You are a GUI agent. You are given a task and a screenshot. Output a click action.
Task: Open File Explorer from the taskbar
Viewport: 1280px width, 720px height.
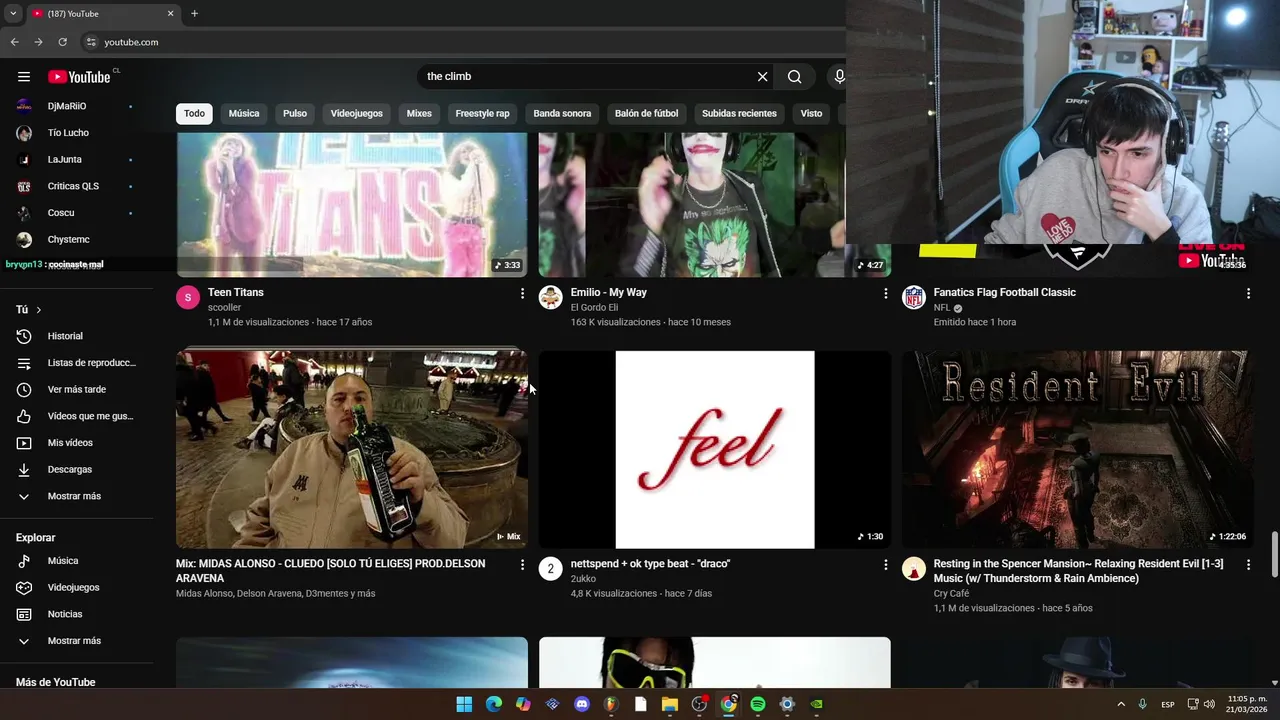coord(670,705)
